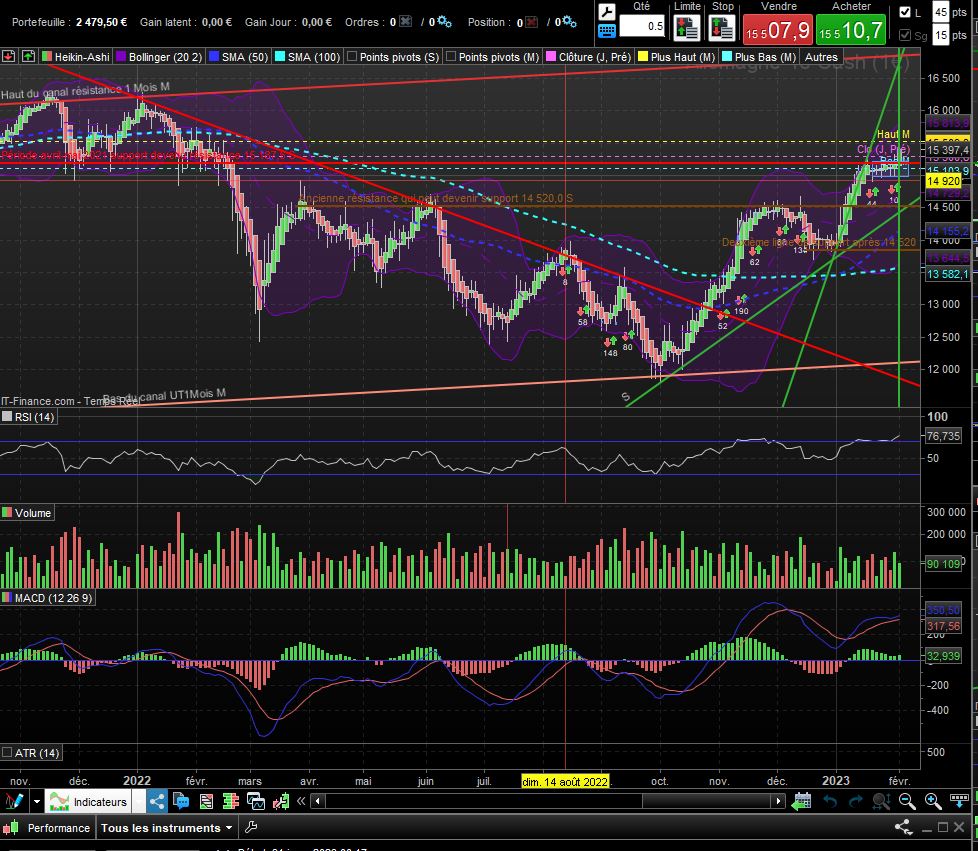Click the undo arrow icon
This screenshot has width=978, height=851.
coord(830,801)
